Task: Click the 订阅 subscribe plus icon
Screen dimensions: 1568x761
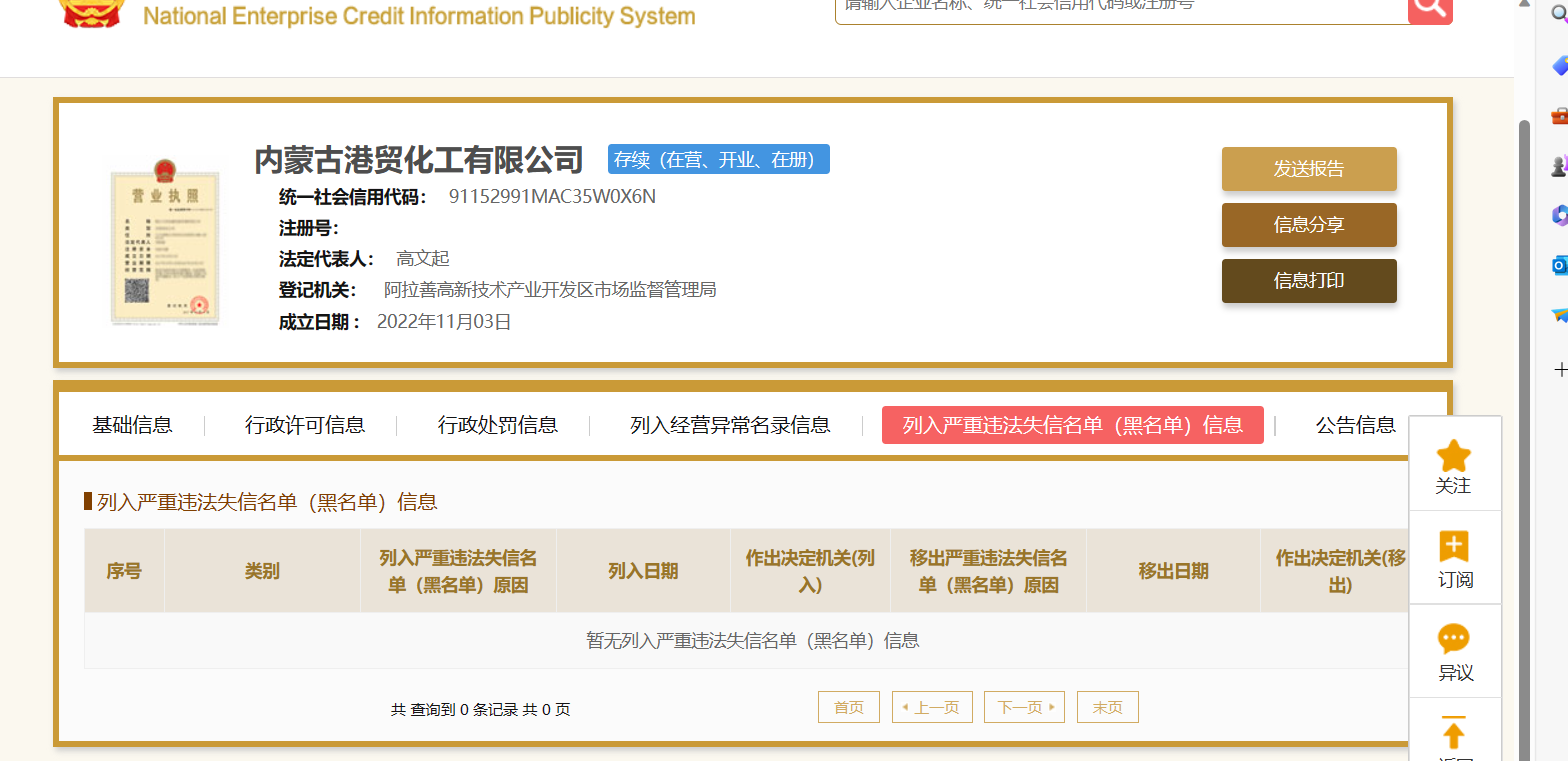Action: [1454, 547]
